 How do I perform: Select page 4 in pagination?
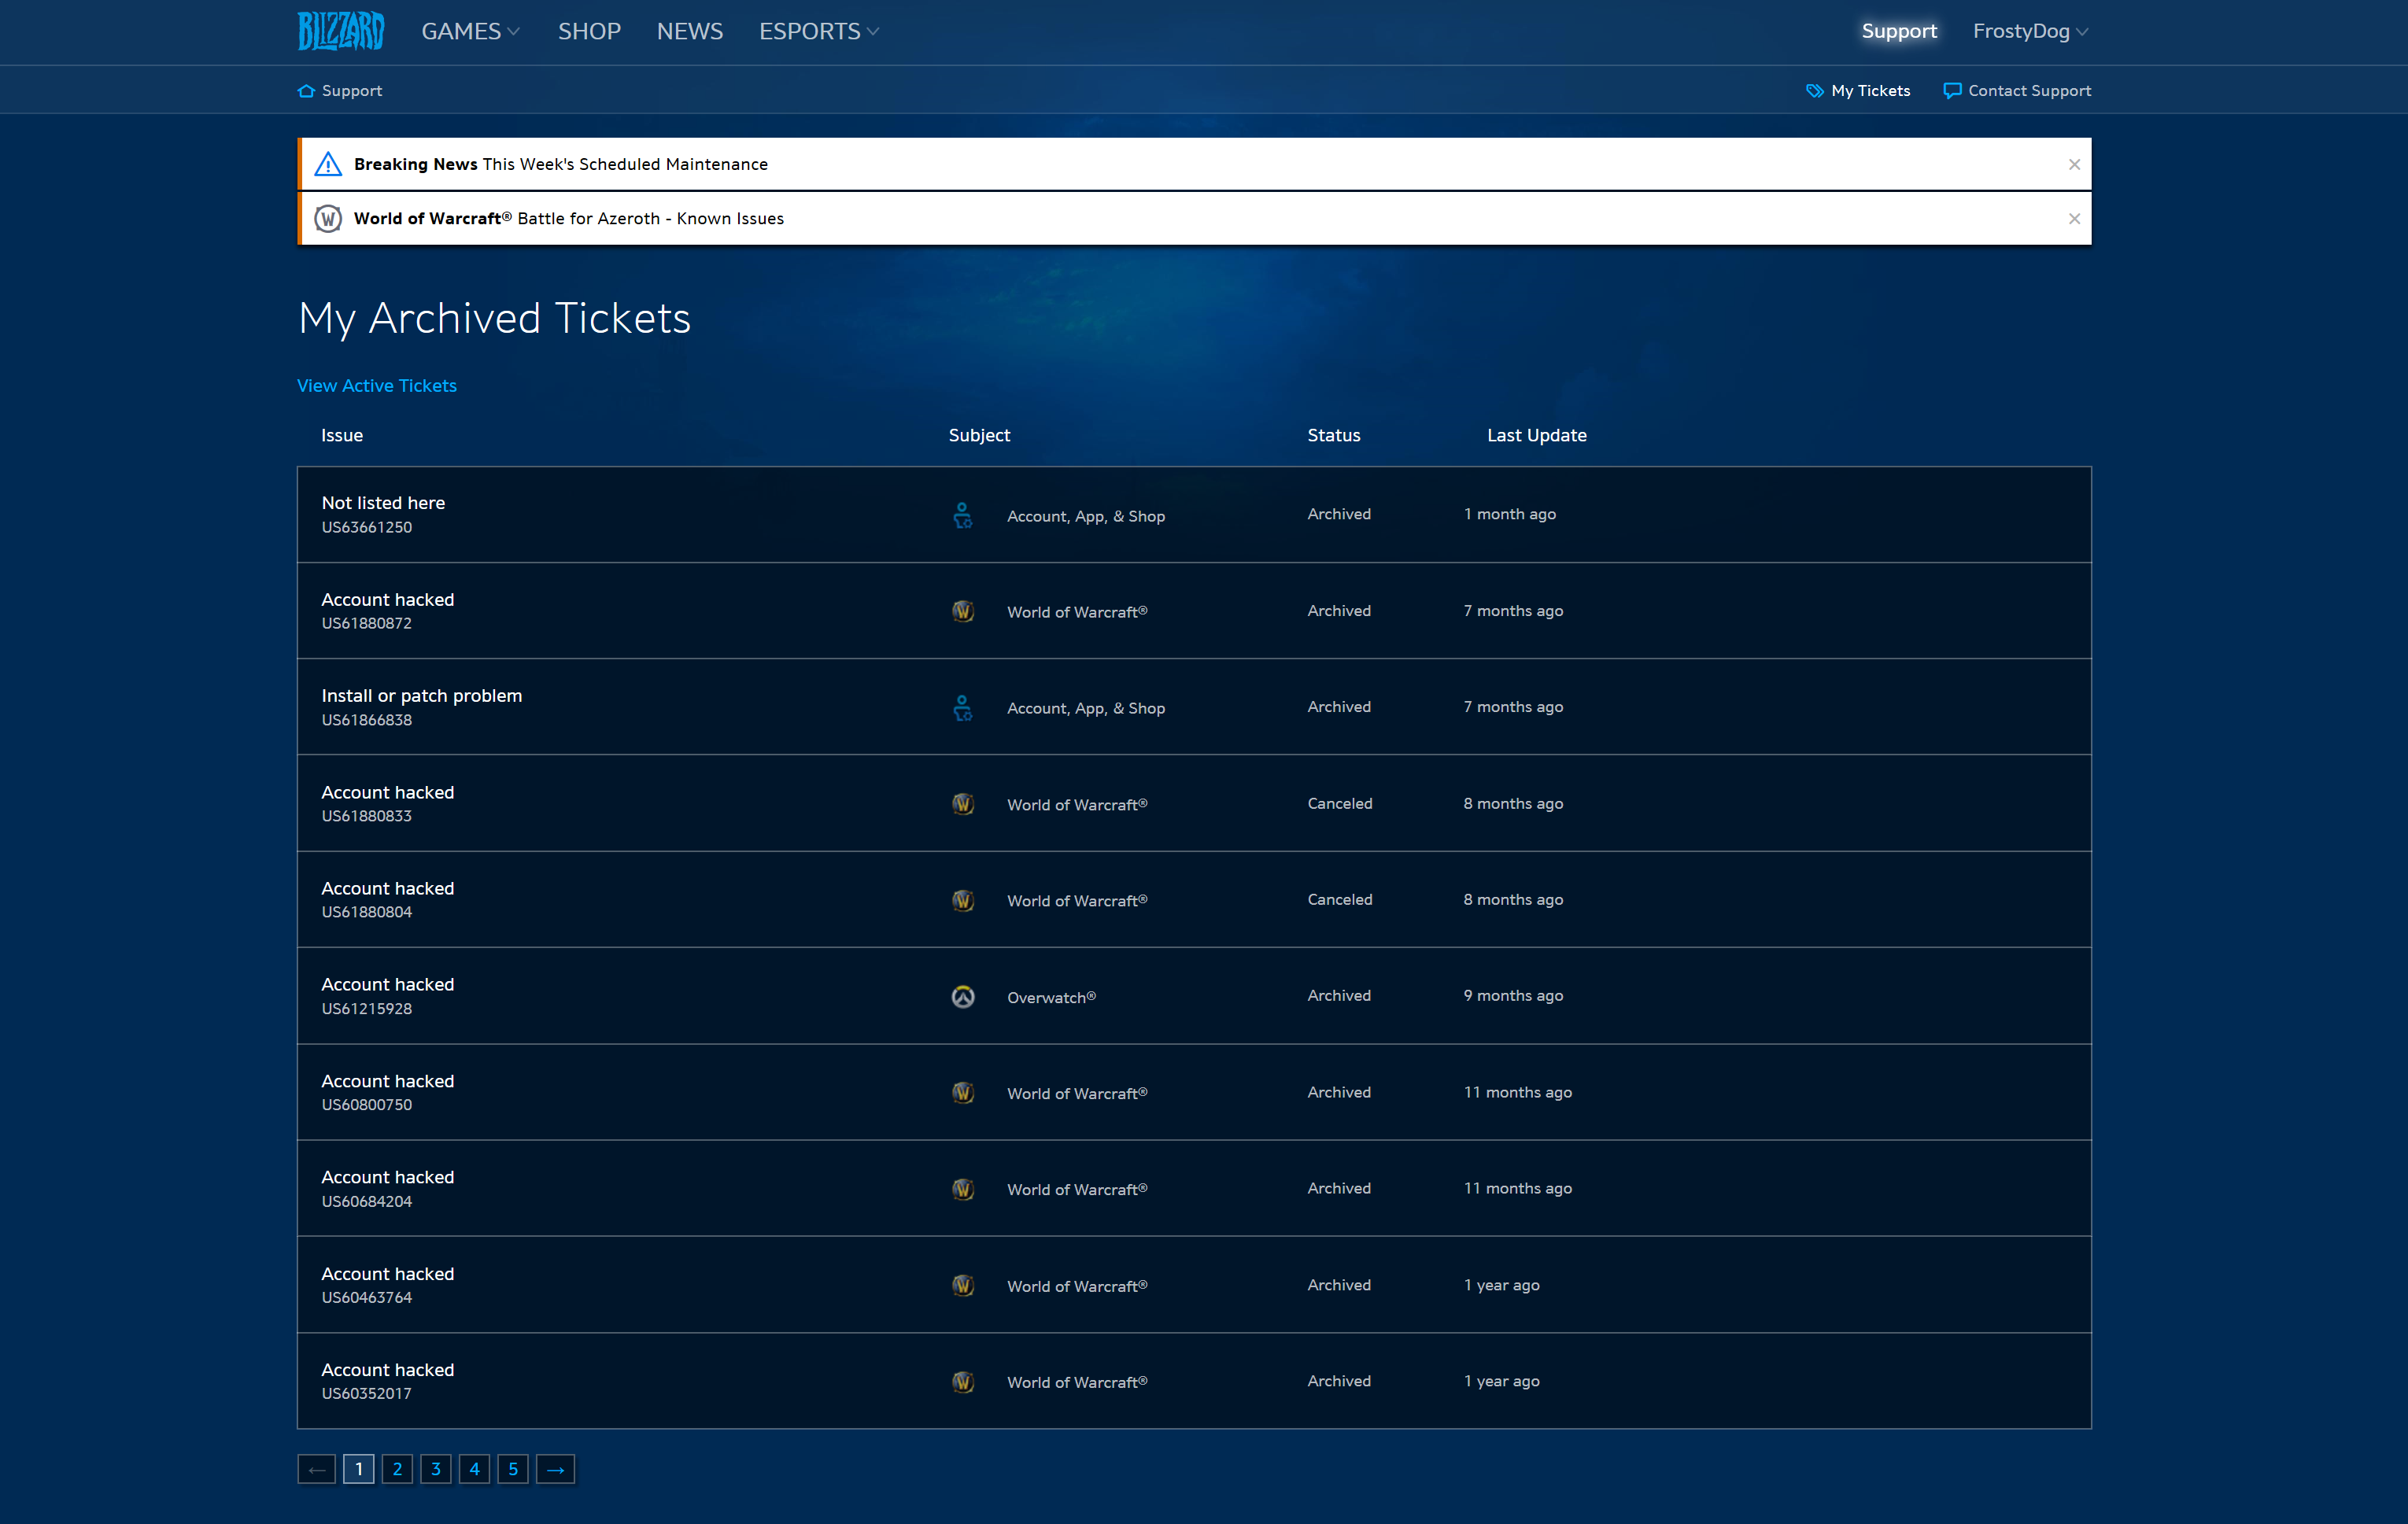(474, 1469)
